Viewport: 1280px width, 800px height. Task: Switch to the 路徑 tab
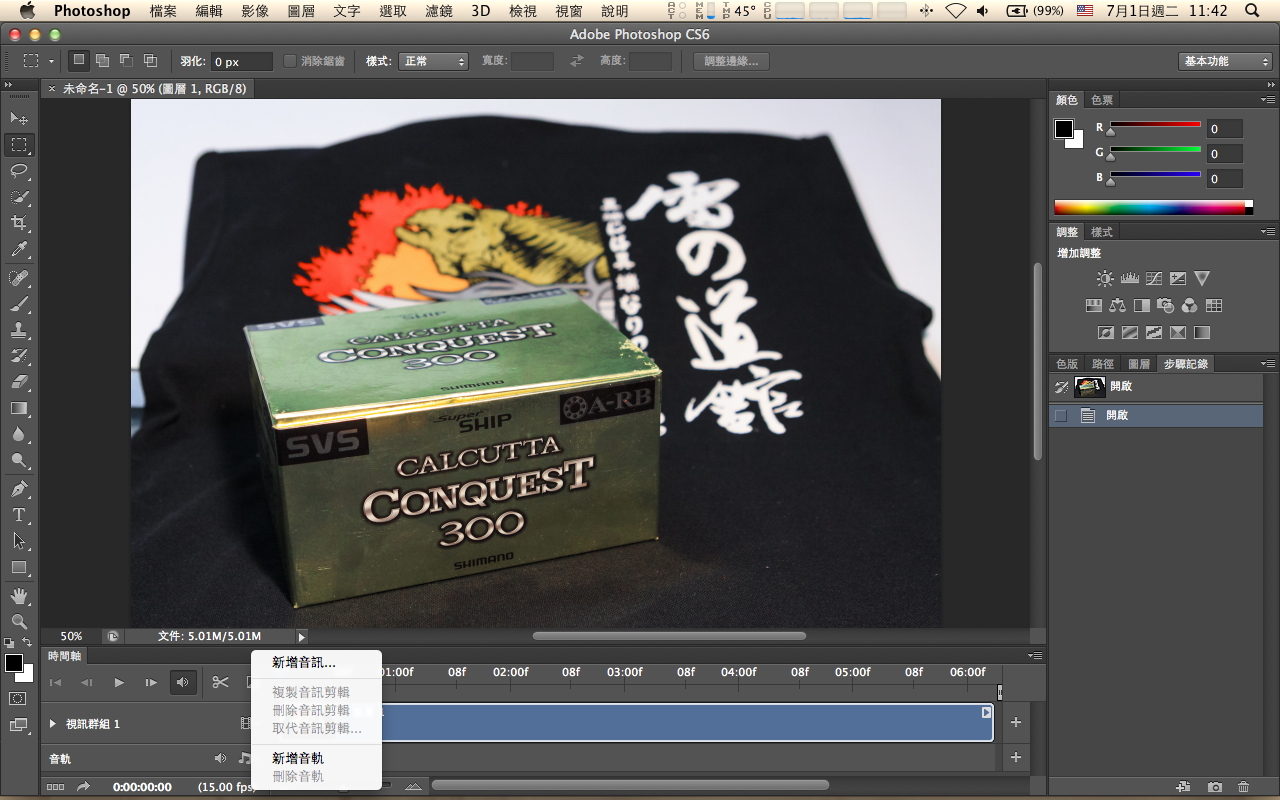(1103, 364)
